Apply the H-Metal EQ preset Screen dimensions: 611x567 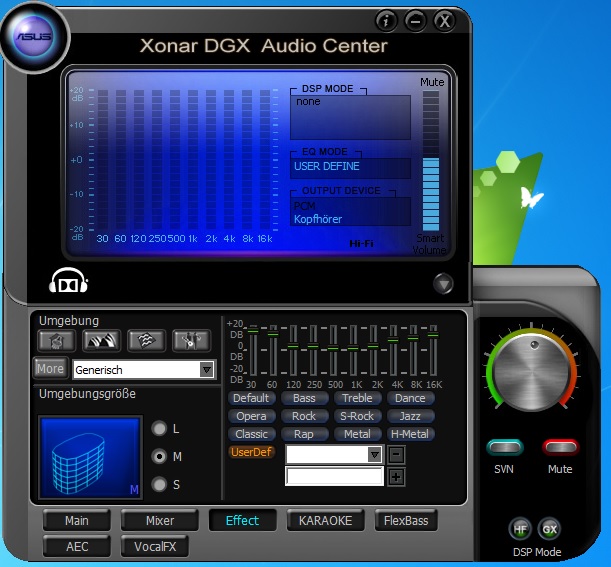(410, 434)
